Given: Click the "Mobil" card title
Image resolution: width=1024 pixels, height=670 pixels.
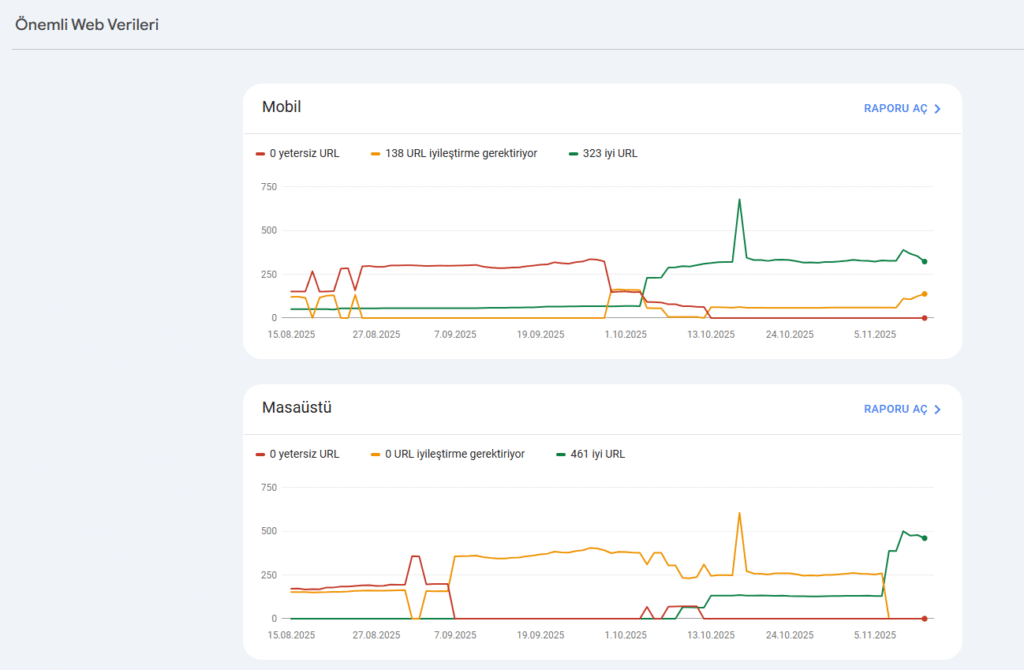Looking at the screenshot, I should 281,107.
